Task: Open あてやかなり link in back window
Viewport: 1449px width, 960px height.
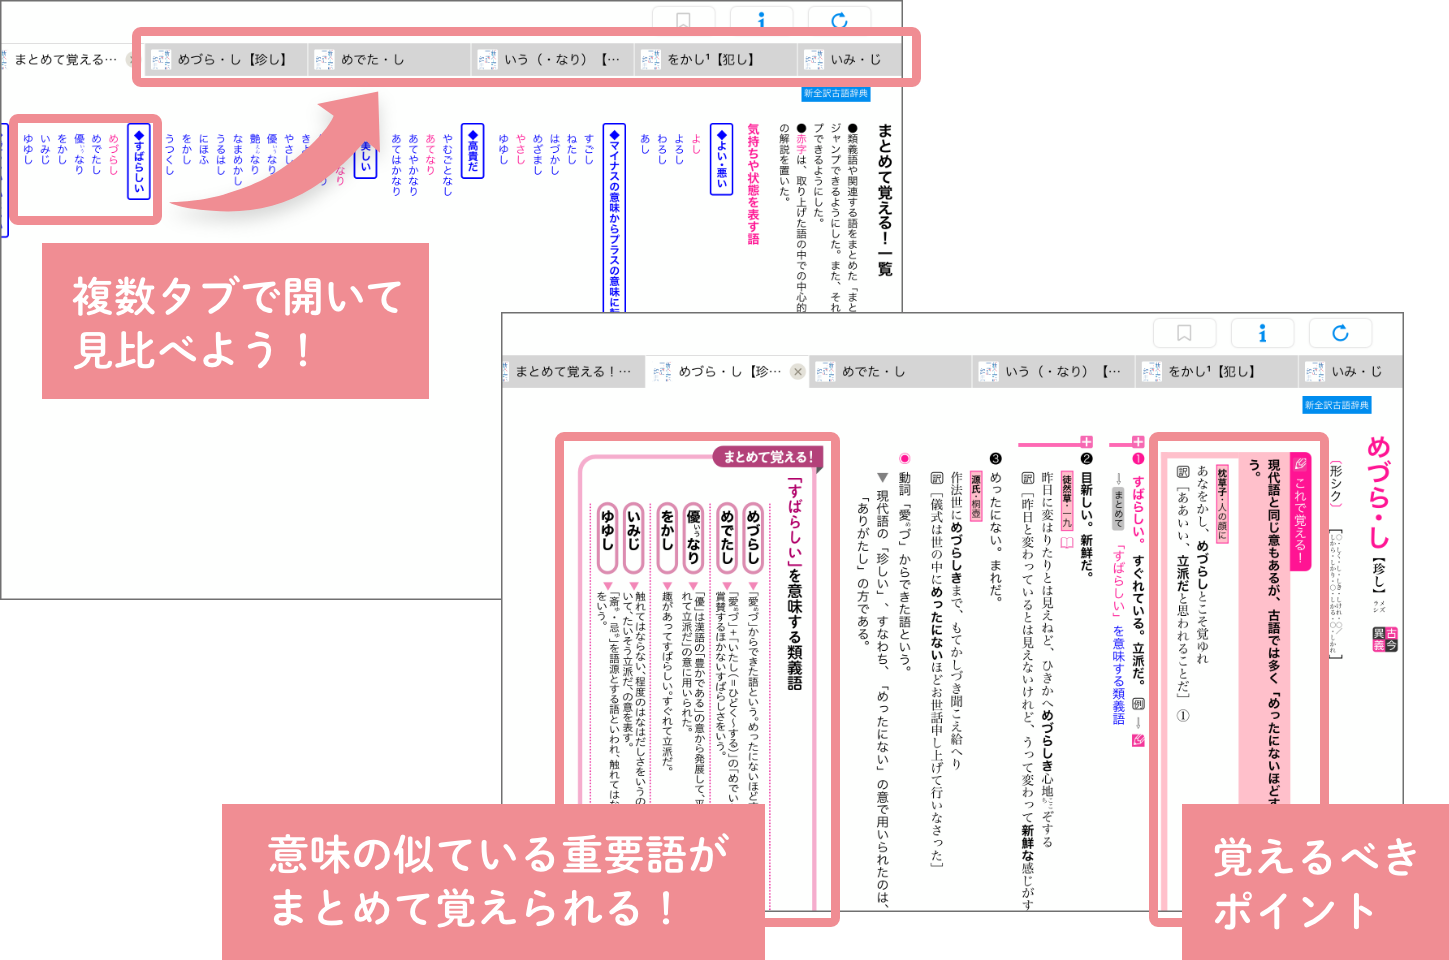Action: pos(413,165)
